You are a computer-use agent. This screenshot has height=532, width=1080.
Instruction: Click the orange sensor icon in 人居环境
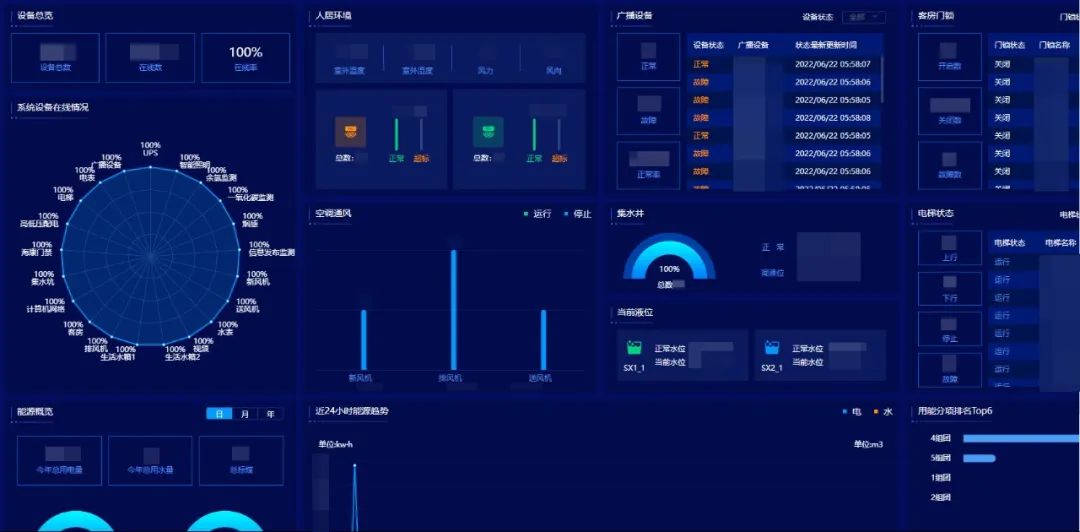click(x=350, y=131)
